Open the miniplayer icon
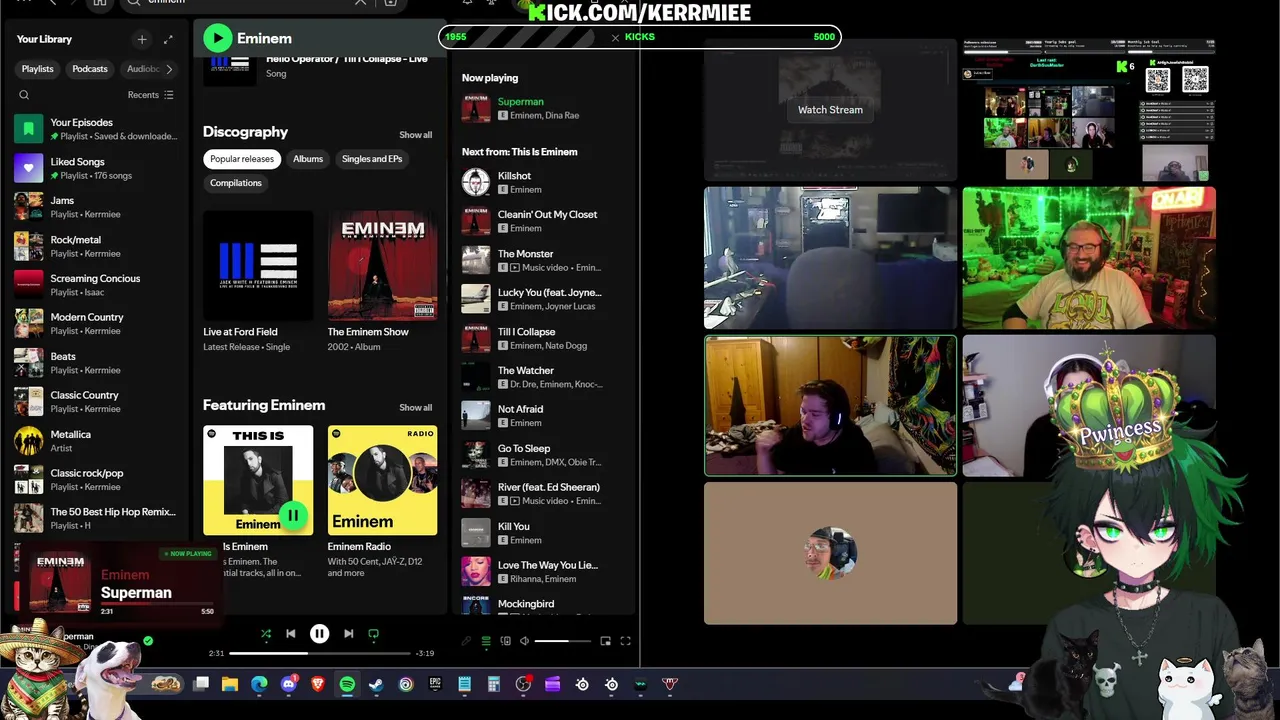This screenshot has width=1280, height=720. point(605,641)
